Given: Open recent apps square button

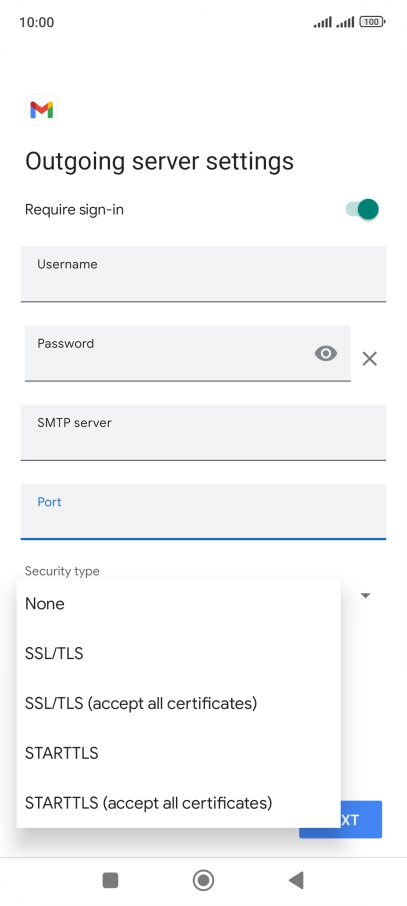Looking at the screenshot, I should tap(110, 880).
